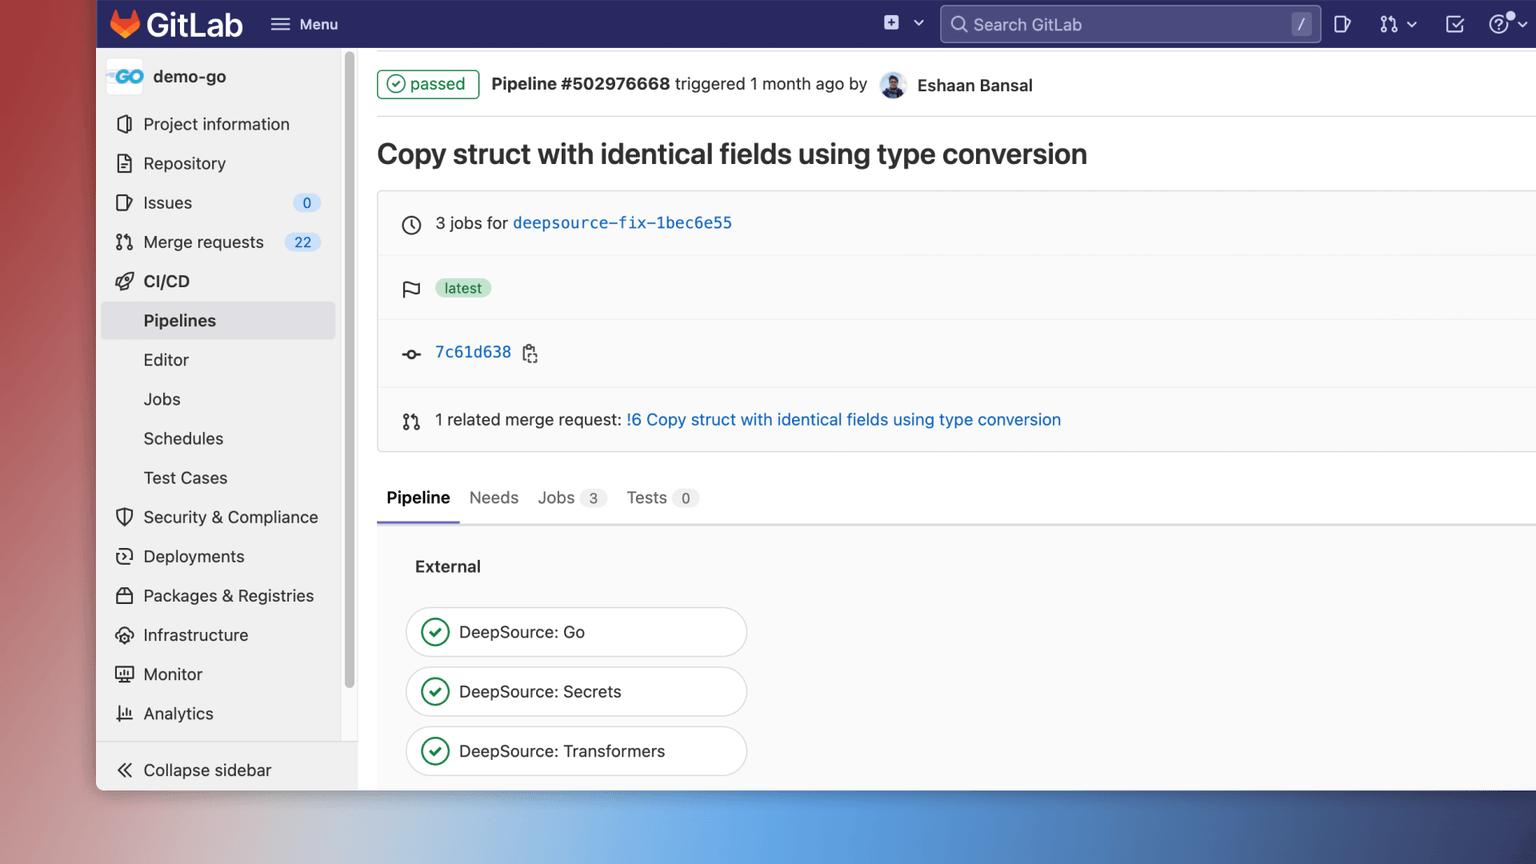
Task: Click the clock duration icon
Action: (x=411, y=225)
